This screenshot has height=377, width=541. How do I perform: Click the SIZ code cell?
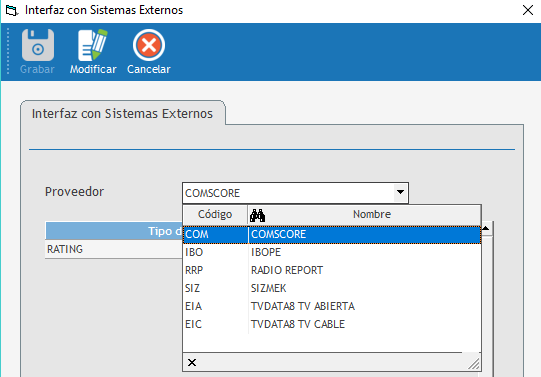[x=215, y=288]
